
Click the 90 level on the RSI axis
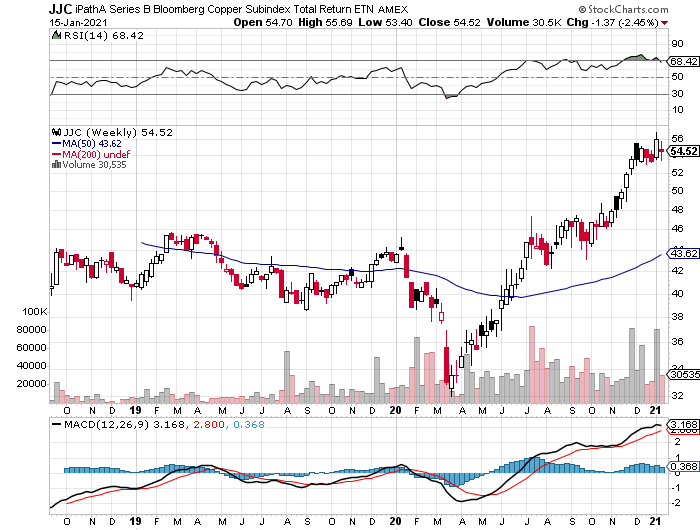pos(677,43)
